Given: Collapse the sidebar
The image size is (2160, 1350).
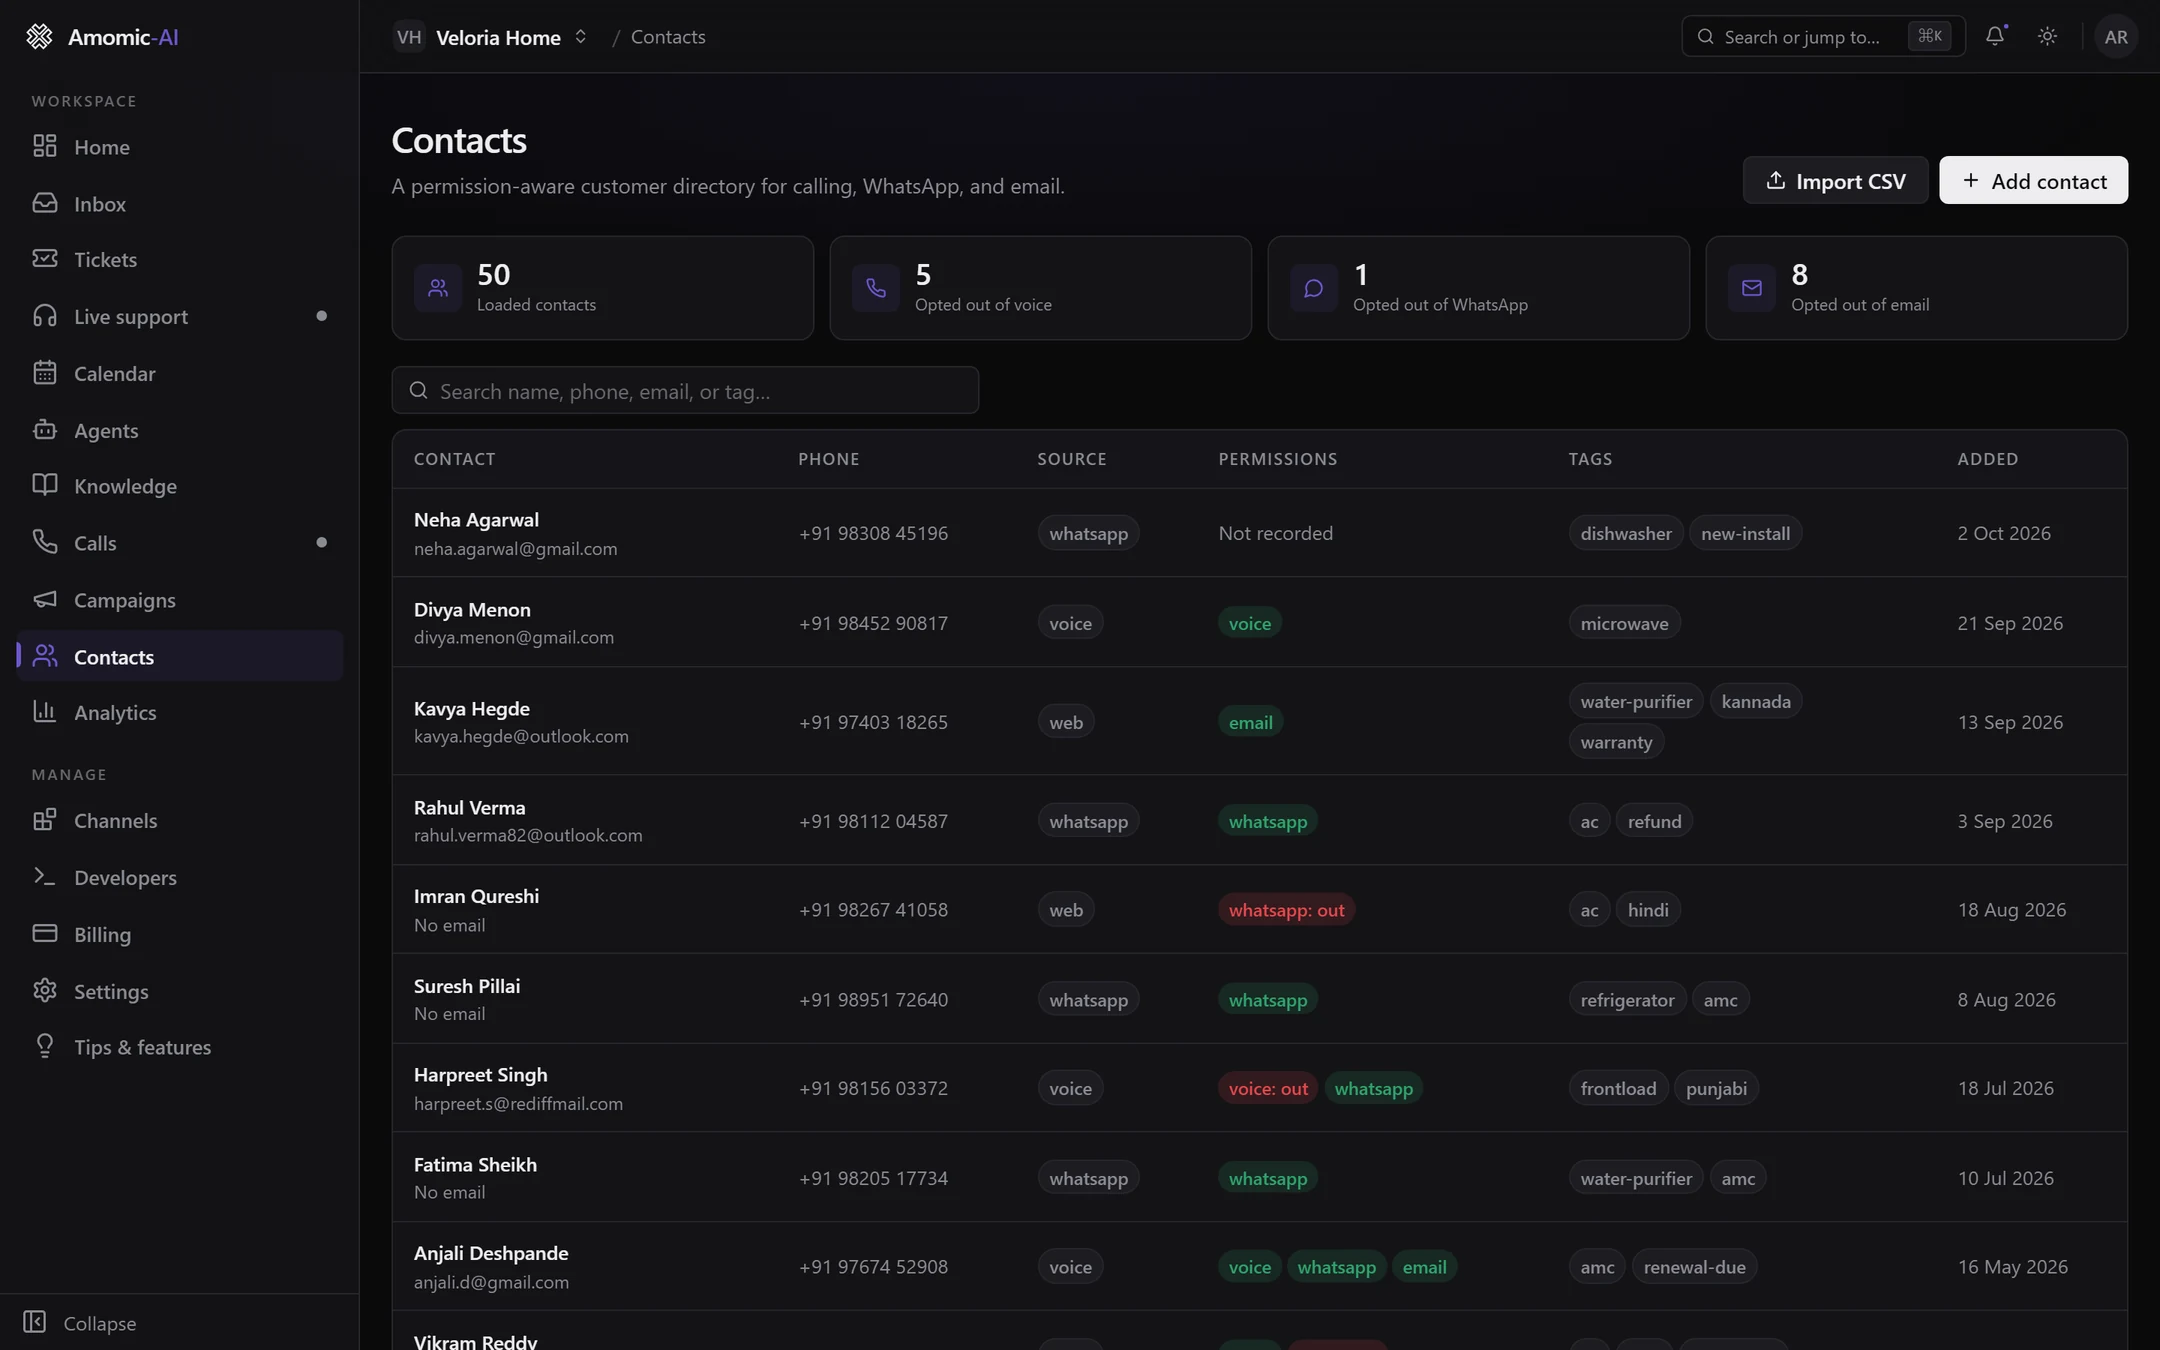Looking at the screenshot, I should tap(80, 1322).
